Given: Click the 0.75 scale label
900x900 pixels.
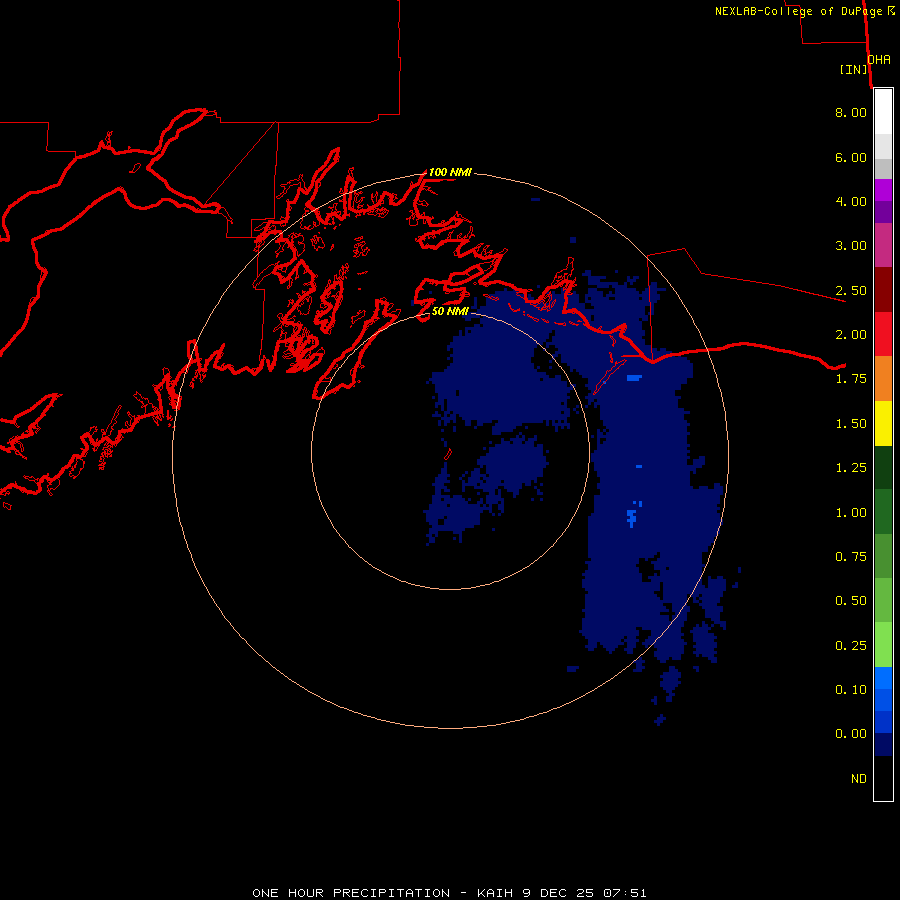Looking at the screenshot, I should [851, 557].
